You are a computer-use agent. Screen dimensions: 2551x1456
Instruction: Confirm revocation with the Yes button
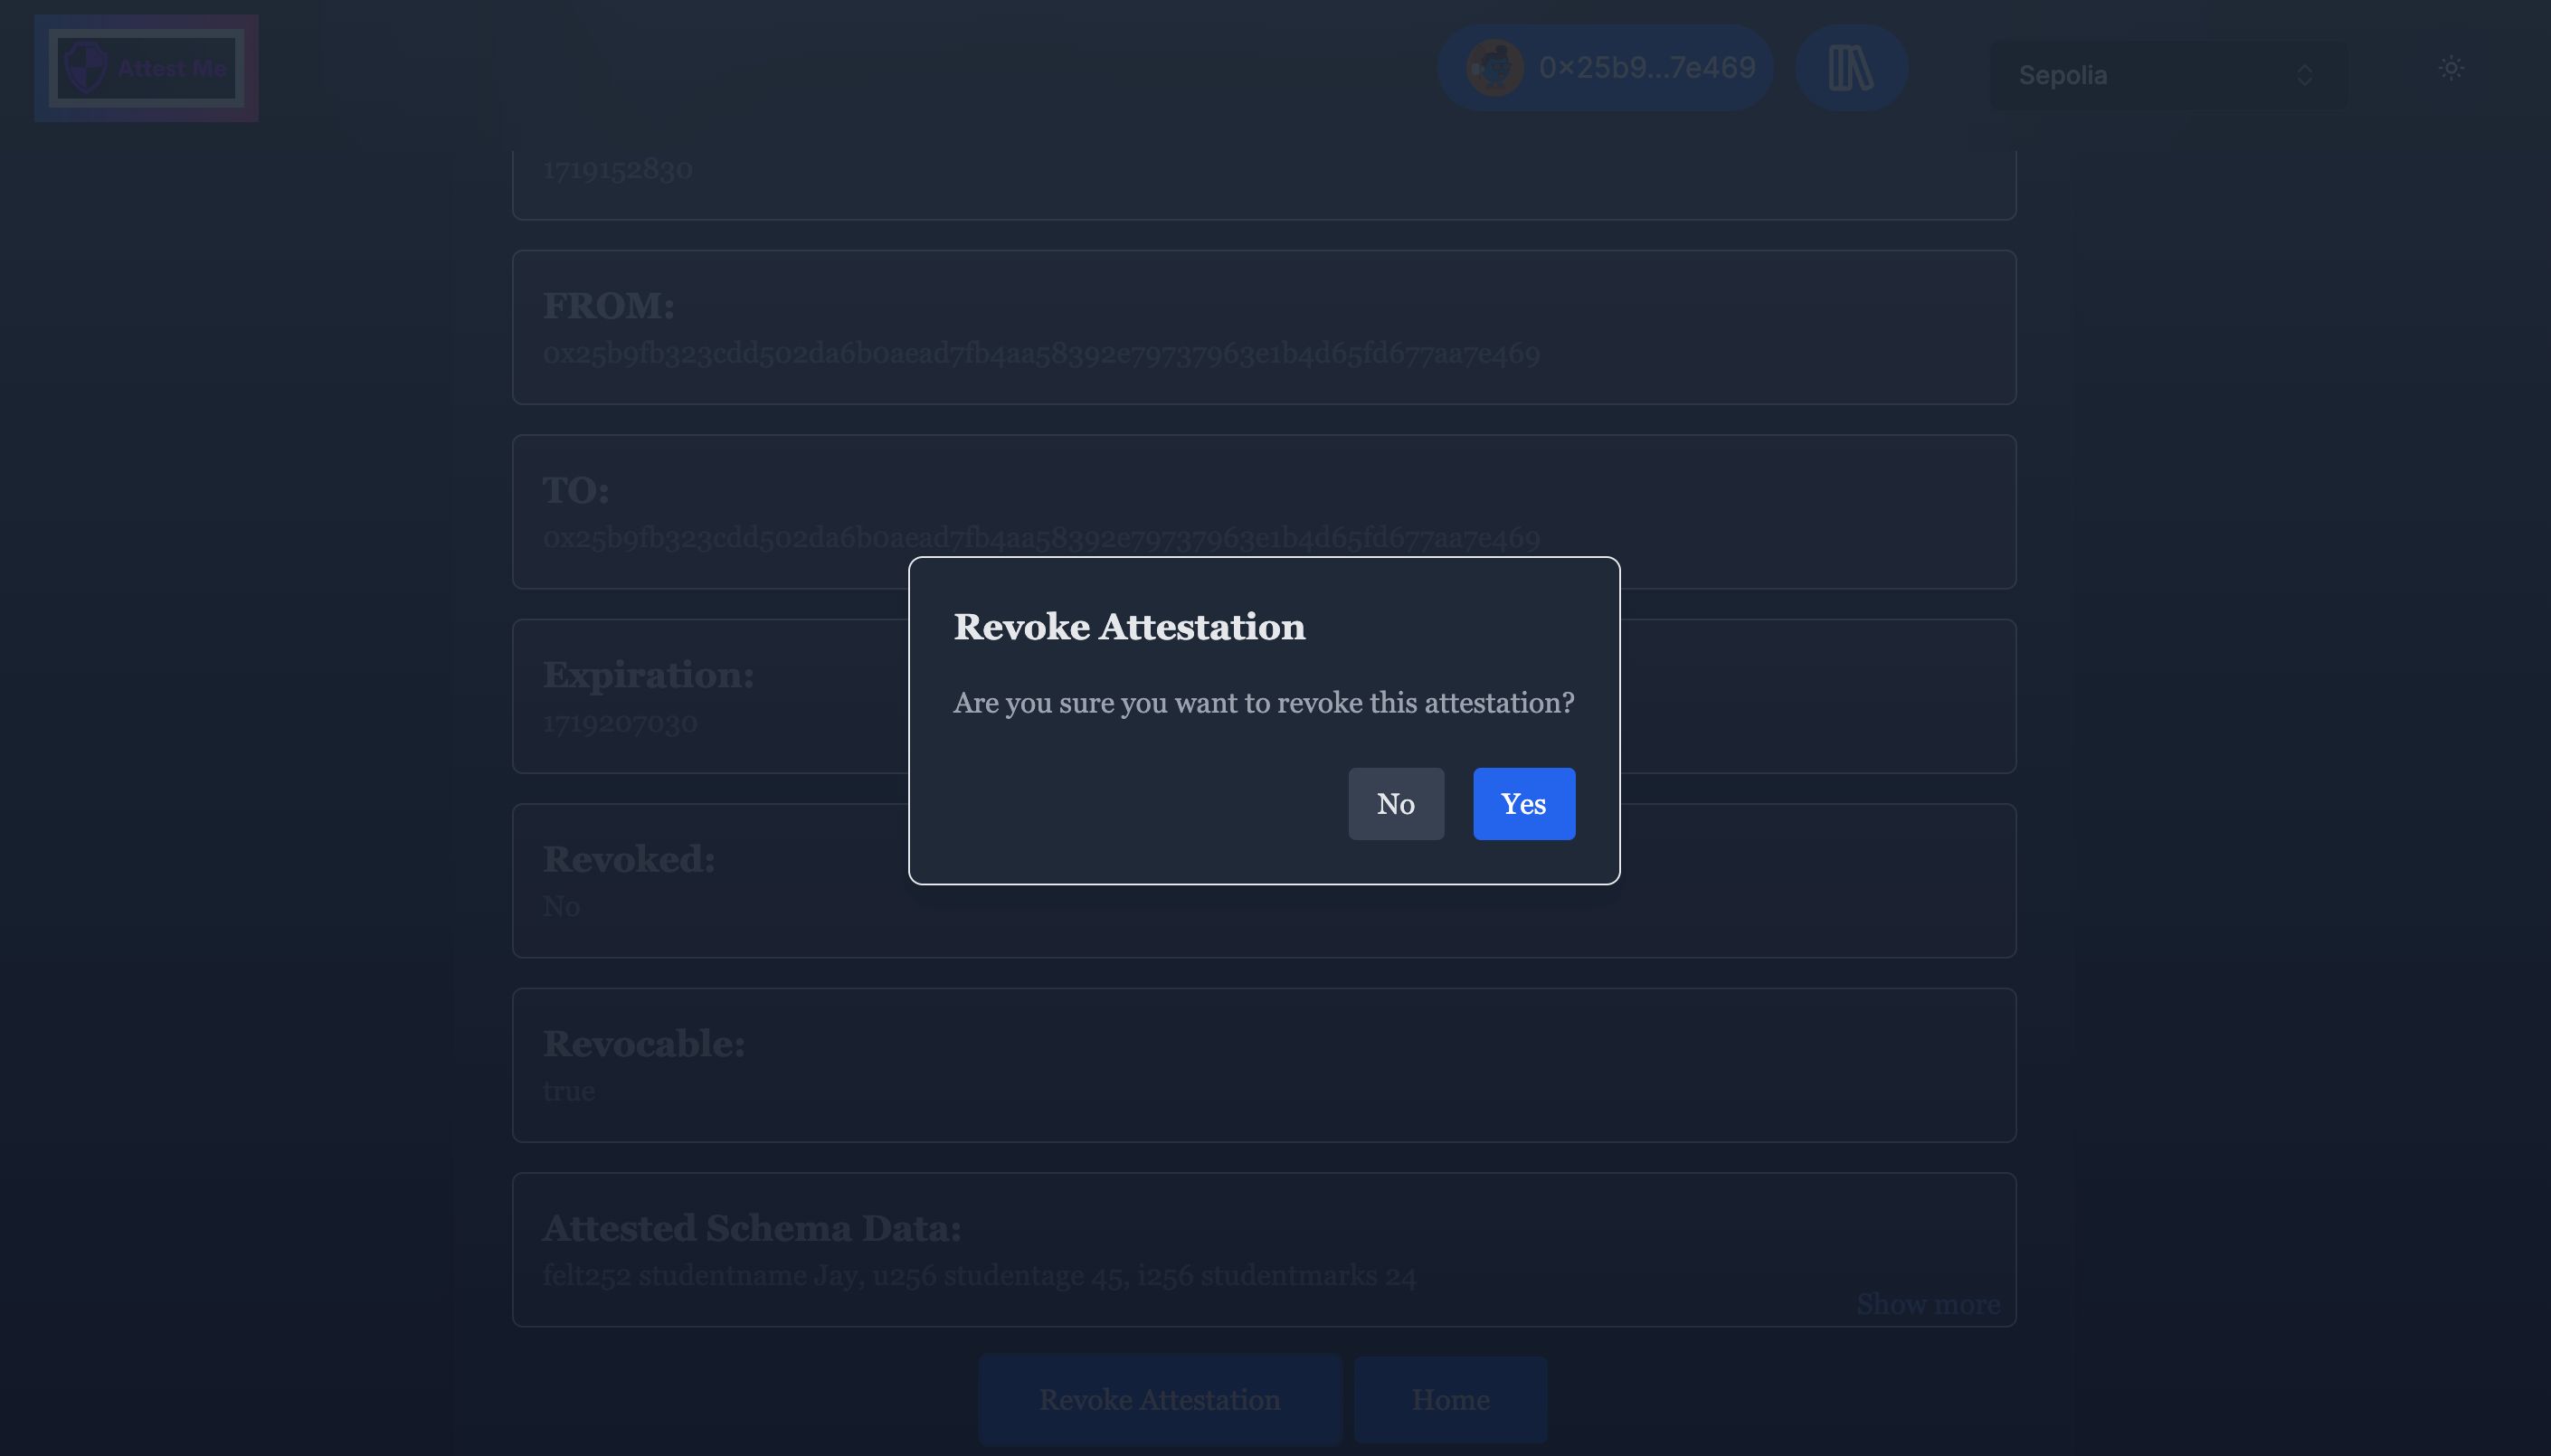pyautogui.click(x=1523, y=803)
